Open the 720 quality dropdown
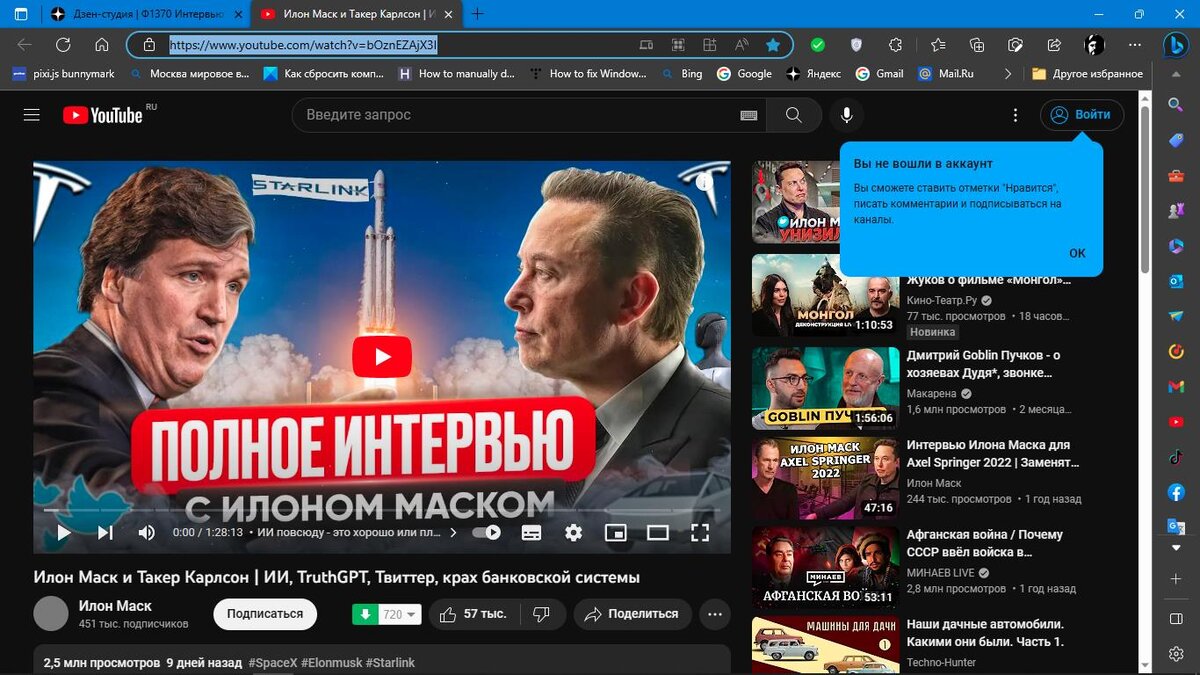The width and height of the screenshot is (1200, 675). [x=400, y=614]
